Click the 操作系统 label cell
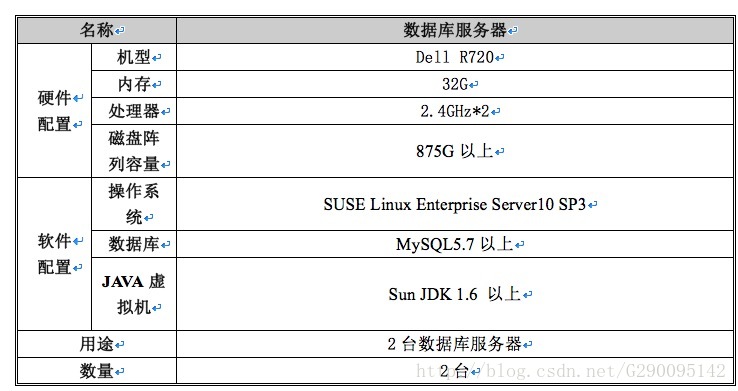738x391 pixels. 134,204
